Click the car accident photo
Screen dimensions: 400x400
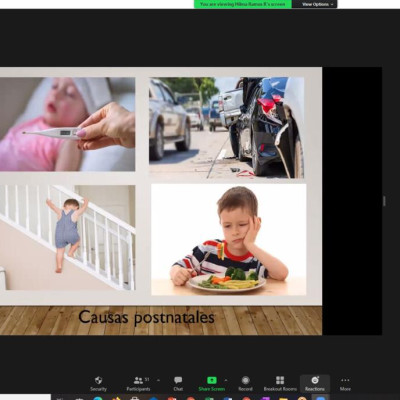tap(226, 128)
